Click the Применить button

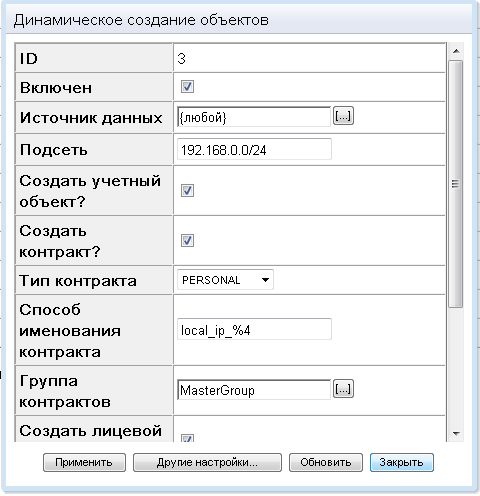coord(84,462)
